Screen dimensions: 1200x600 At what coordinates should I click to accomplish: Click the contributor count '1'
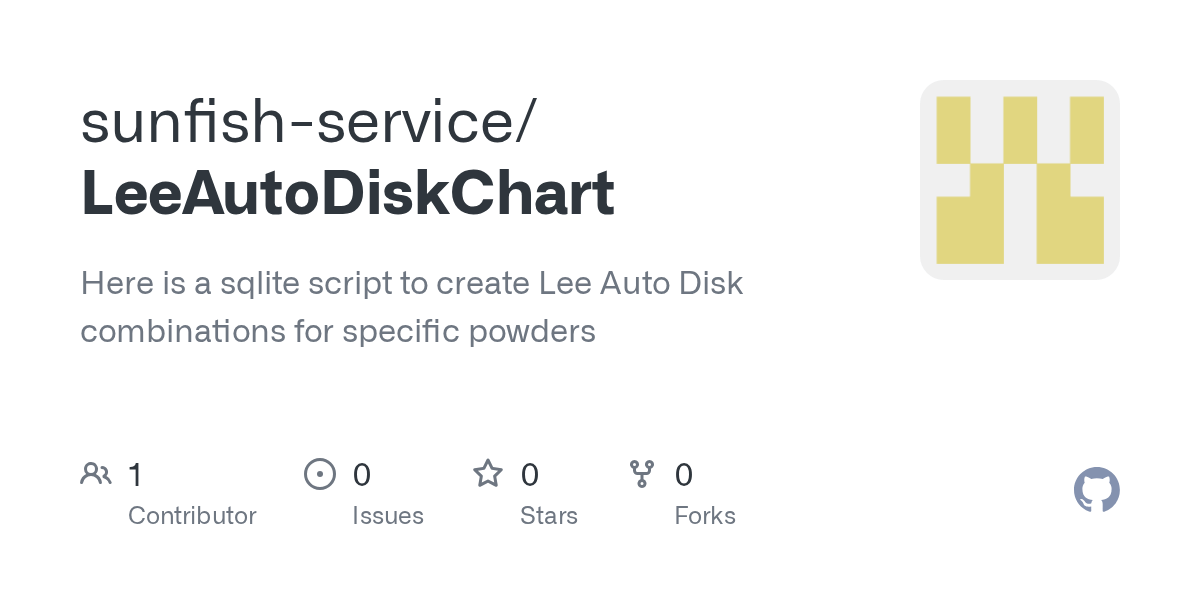tap(135, 474)
